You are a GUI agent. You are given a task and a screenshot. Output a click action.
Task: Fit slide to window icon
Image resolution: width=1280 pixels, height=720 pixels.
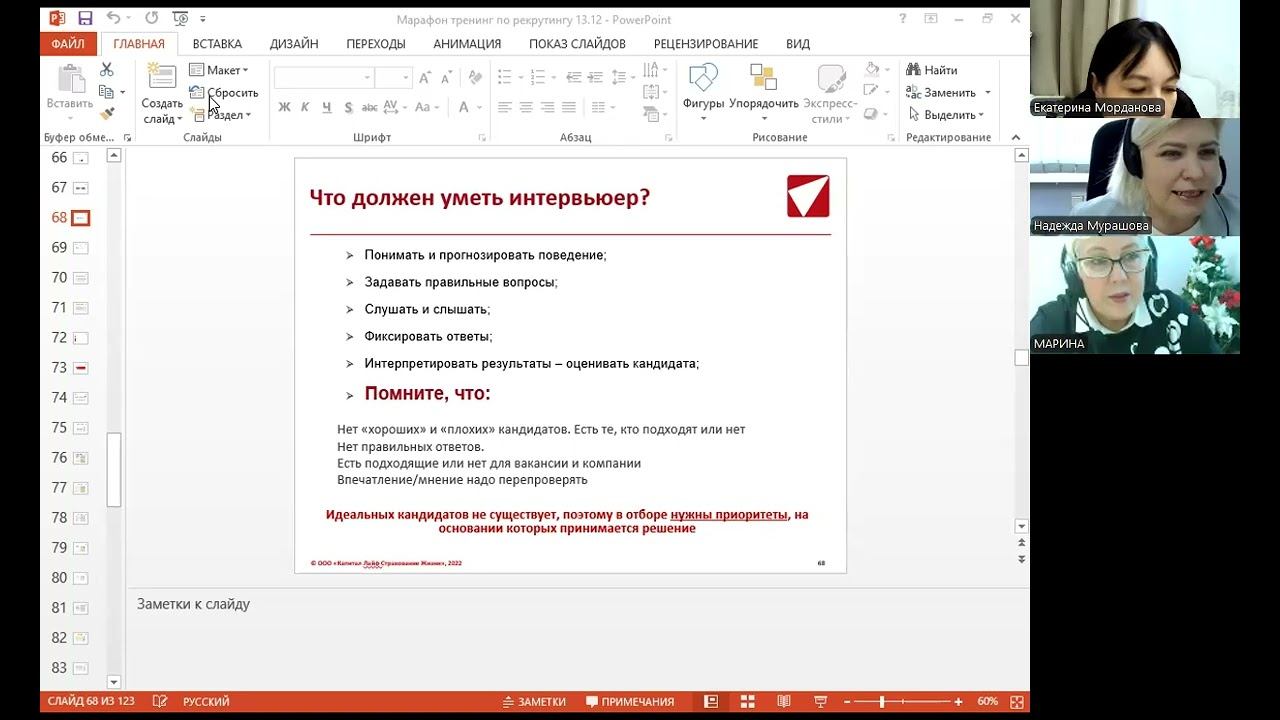[1017, 702]
